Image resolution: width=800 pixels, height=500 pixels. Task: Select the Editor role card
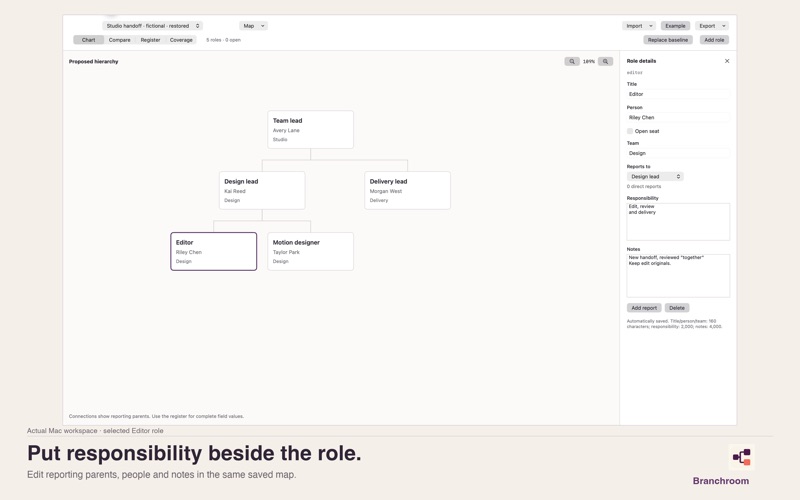tap(213, 252)
